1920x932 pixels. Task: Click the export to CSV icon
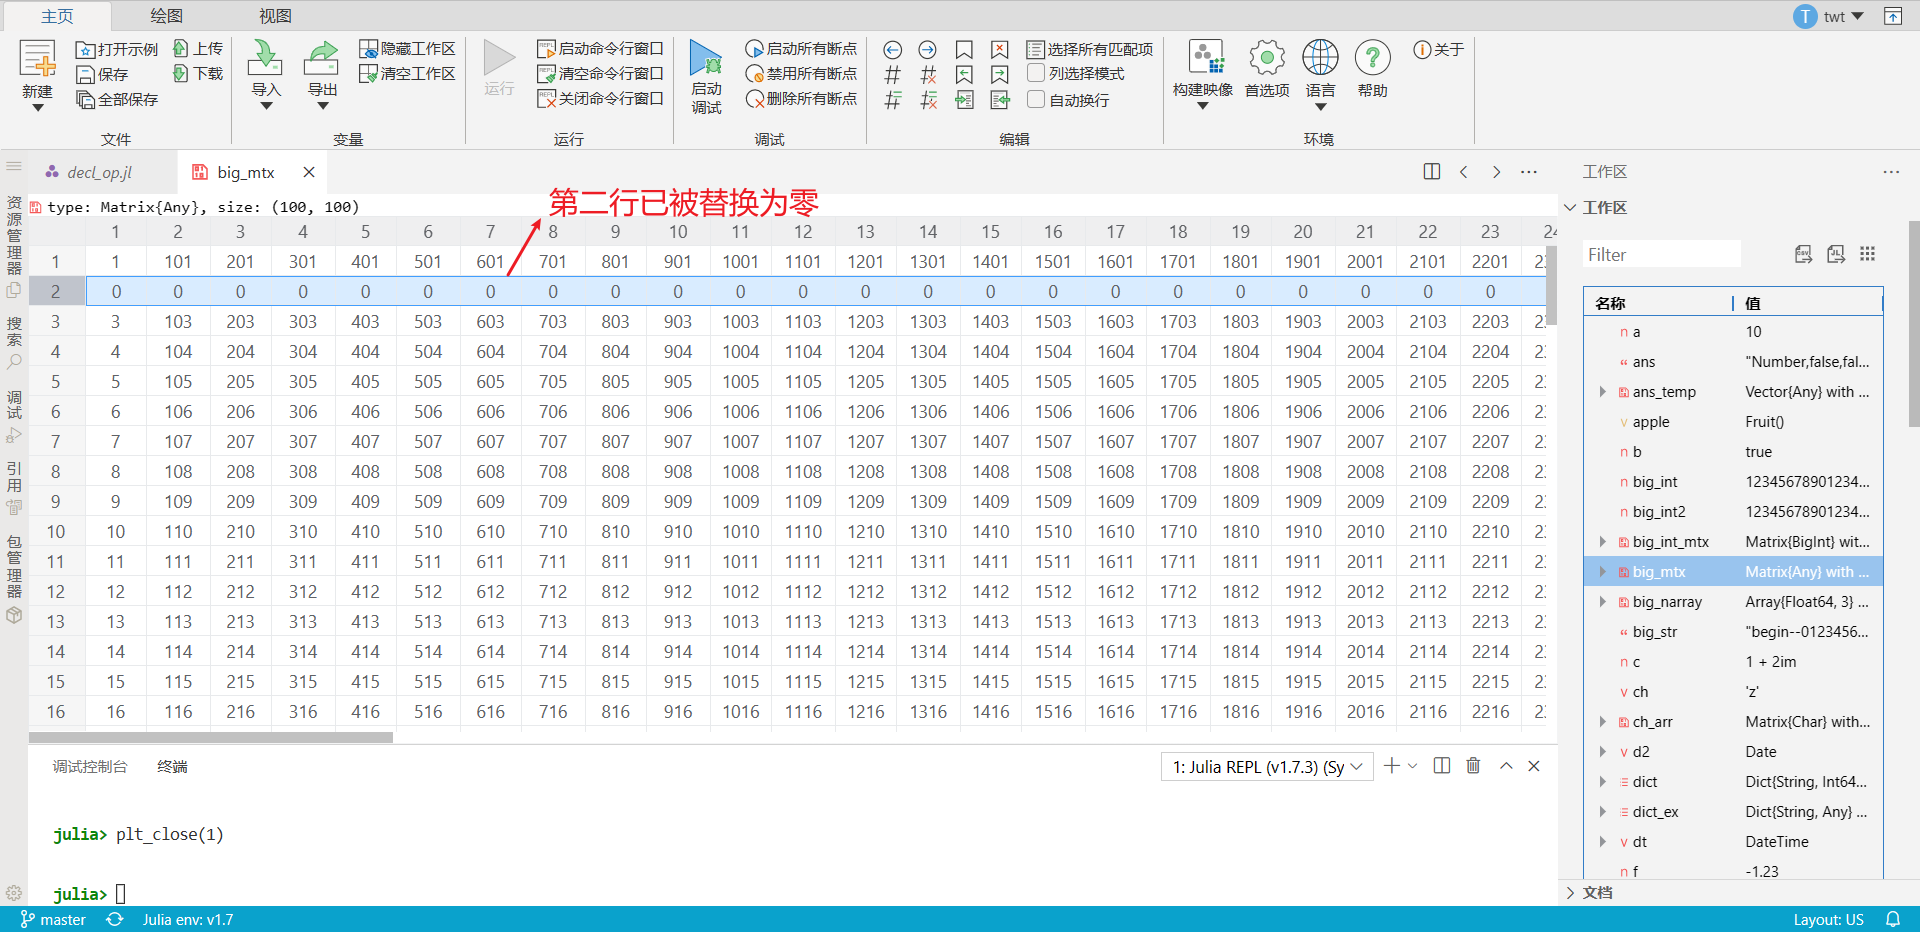point(1803,254)
